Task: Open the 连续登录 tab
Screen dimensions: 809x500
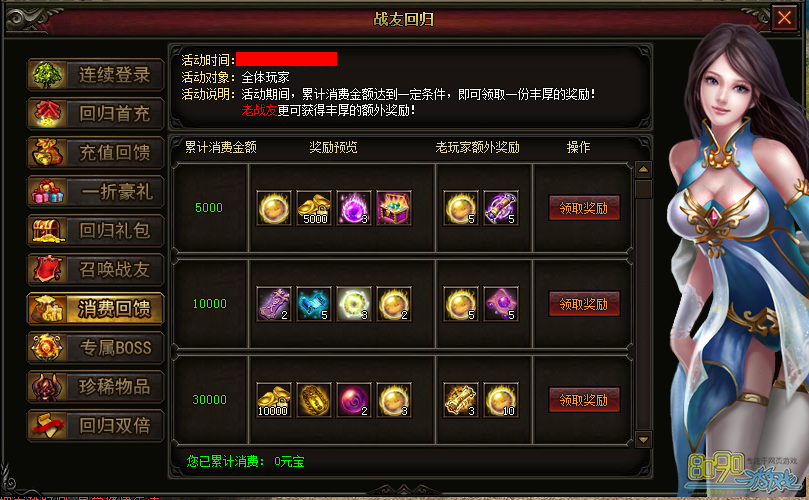Action: click(x=96, y=75)
